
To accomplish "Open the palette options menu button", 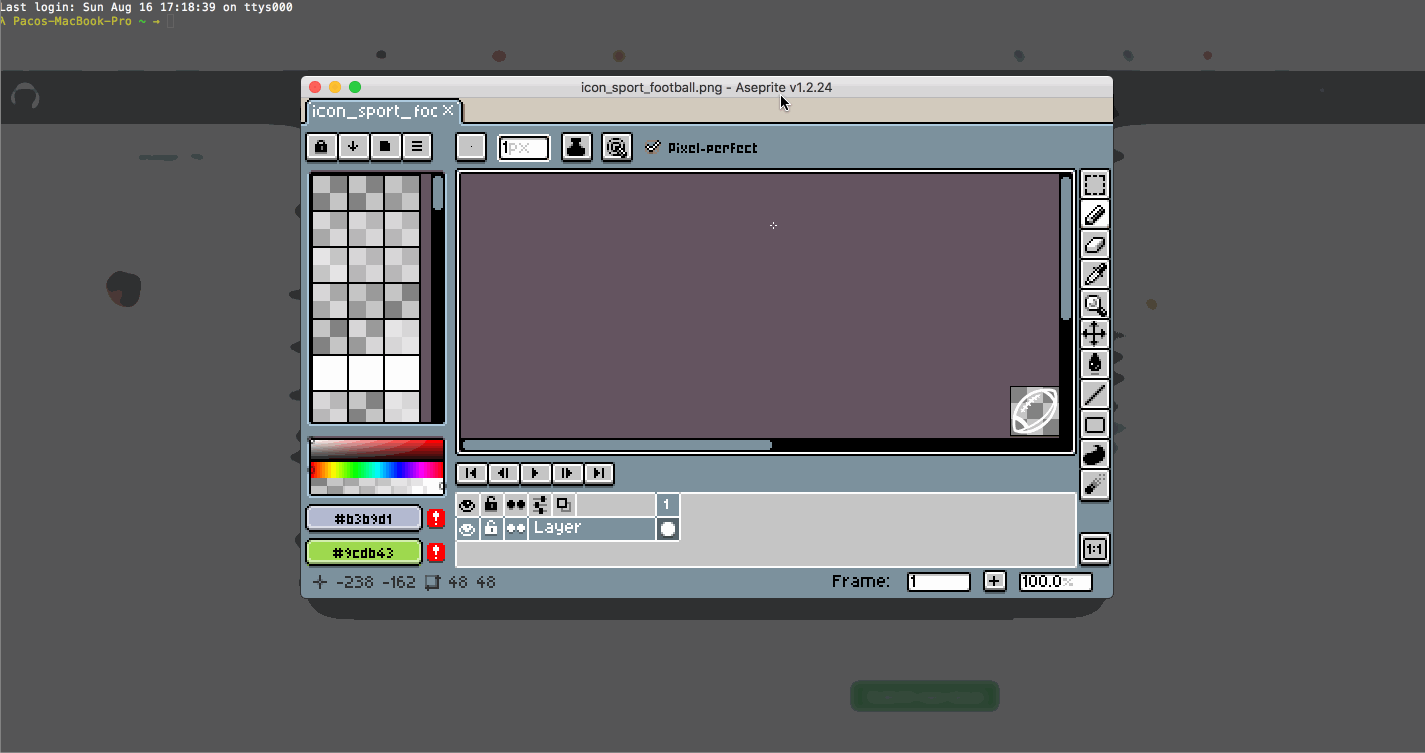I will pyautogui.click(x=417, y=147).
